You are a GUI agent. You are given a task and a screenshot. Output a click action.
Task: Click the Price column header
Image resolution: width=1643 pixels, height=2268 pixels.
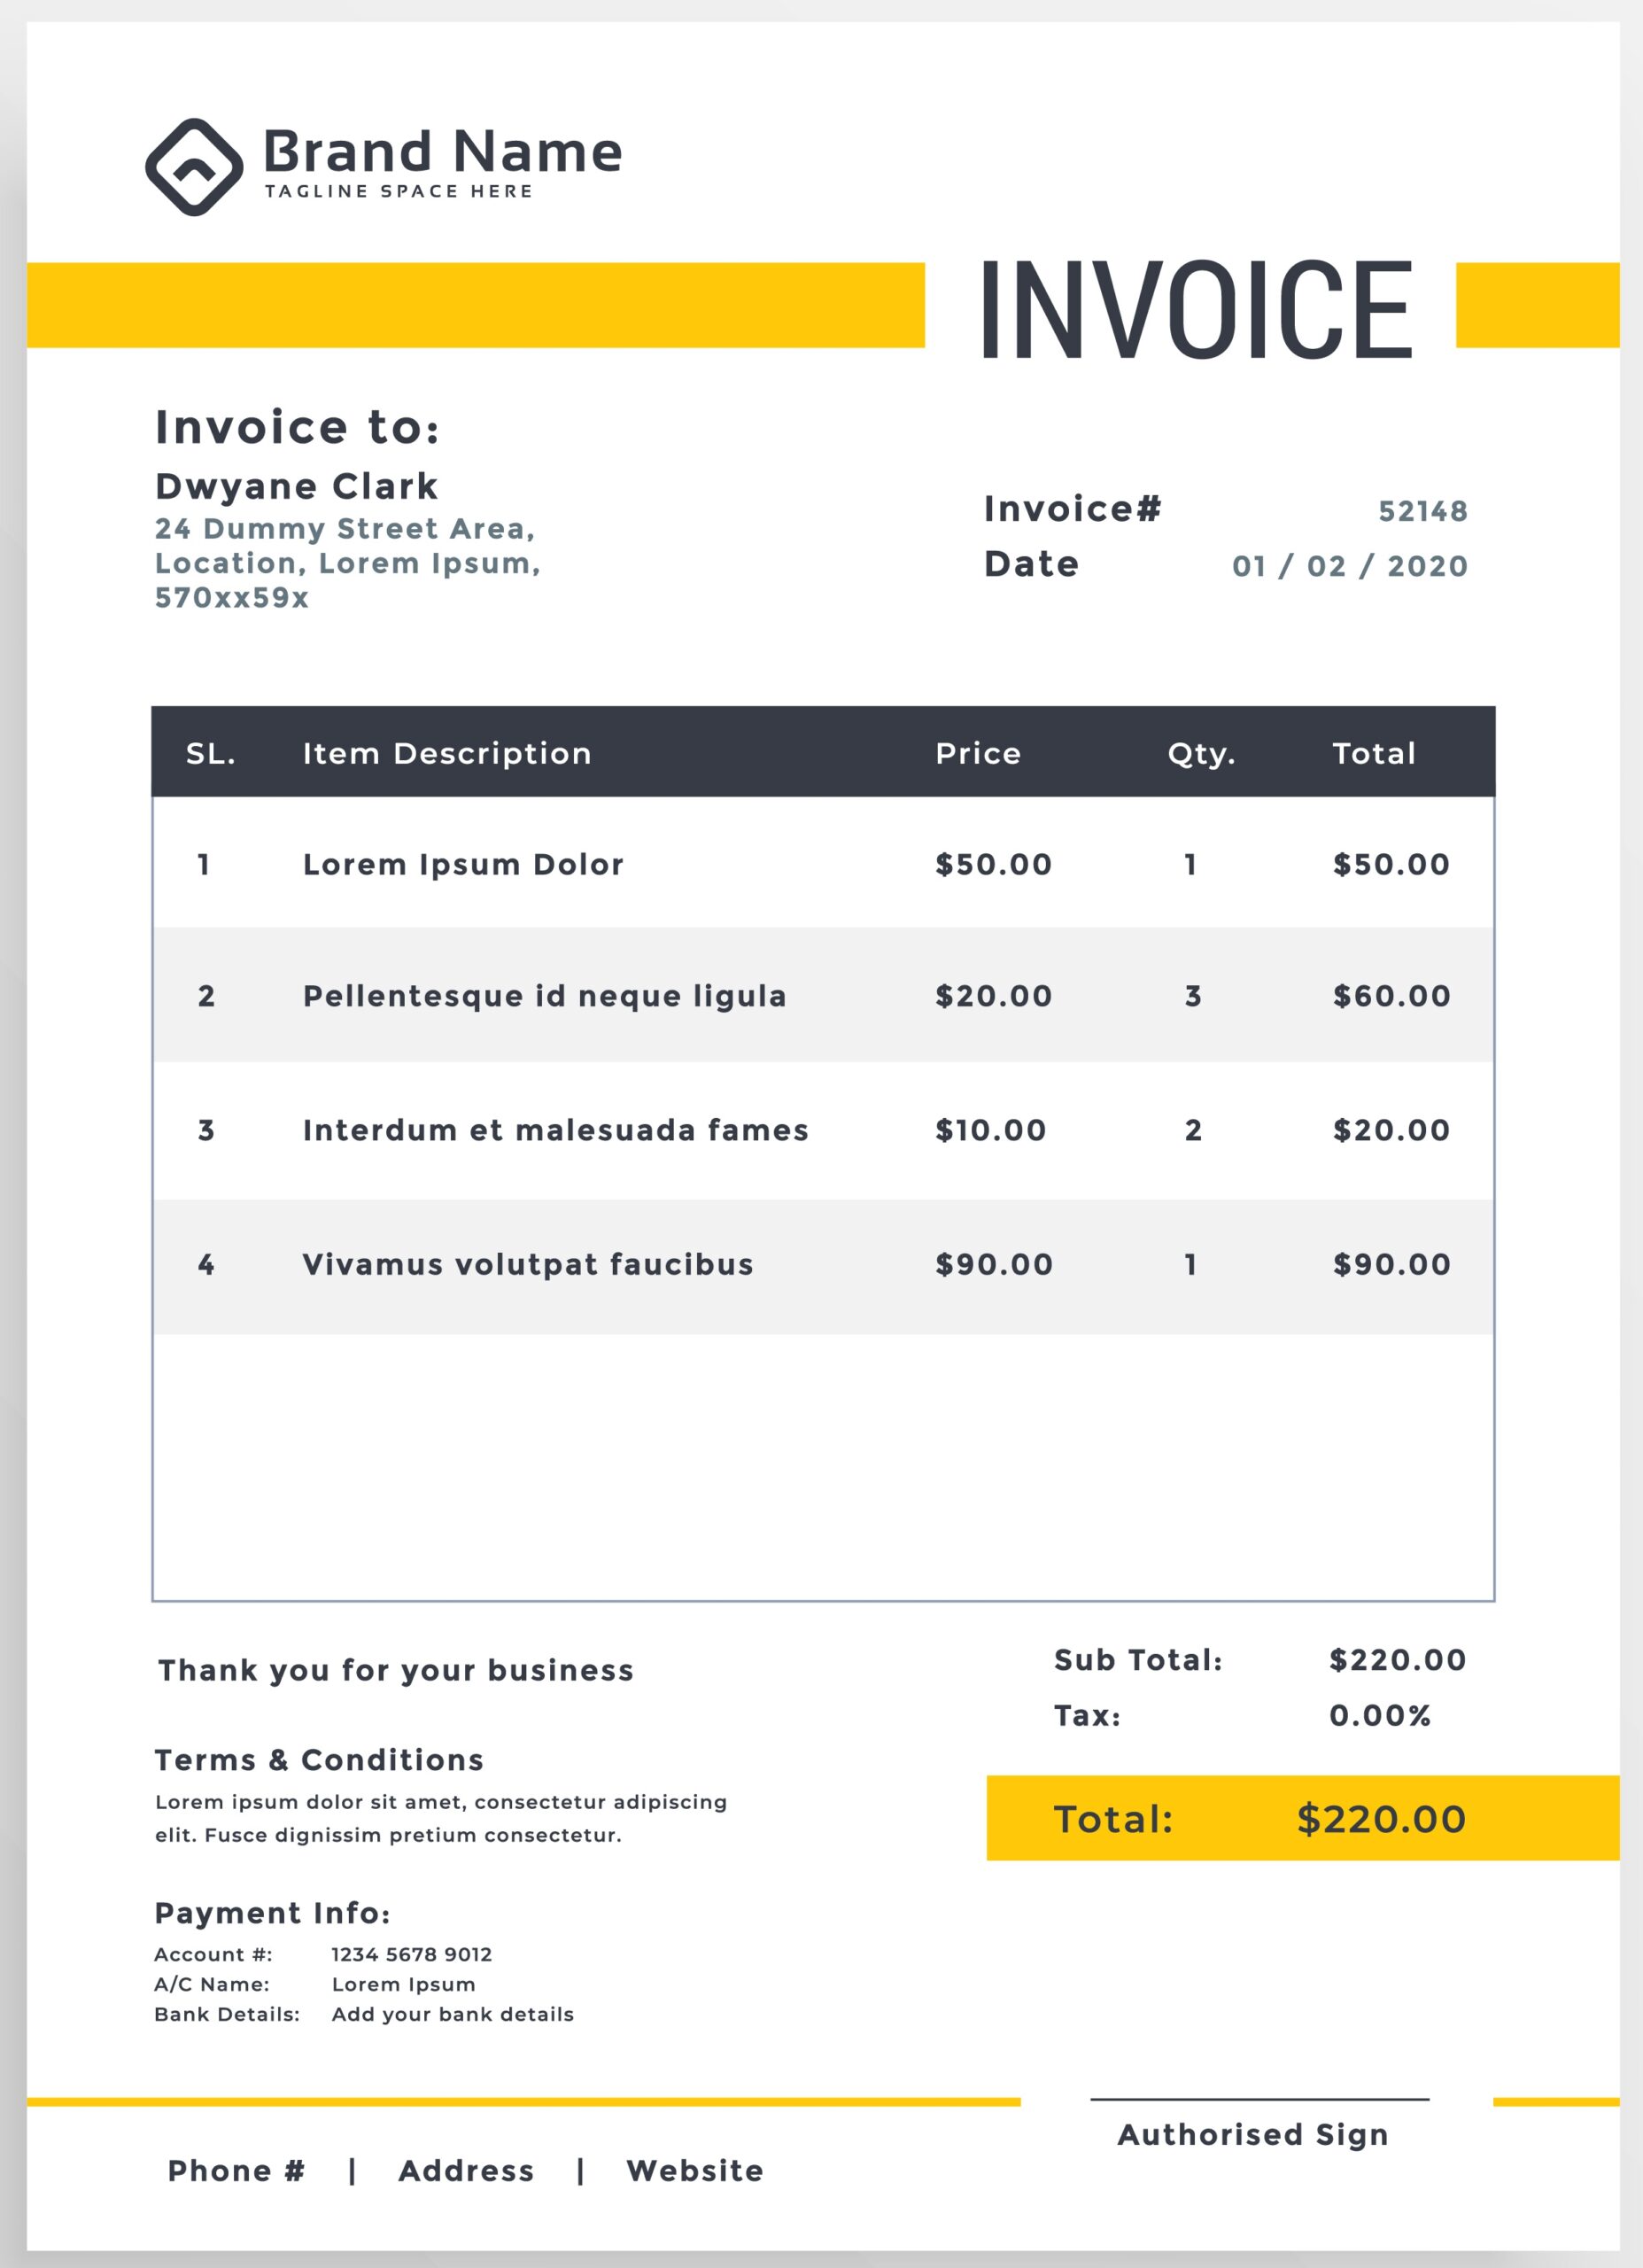point(978,754)
